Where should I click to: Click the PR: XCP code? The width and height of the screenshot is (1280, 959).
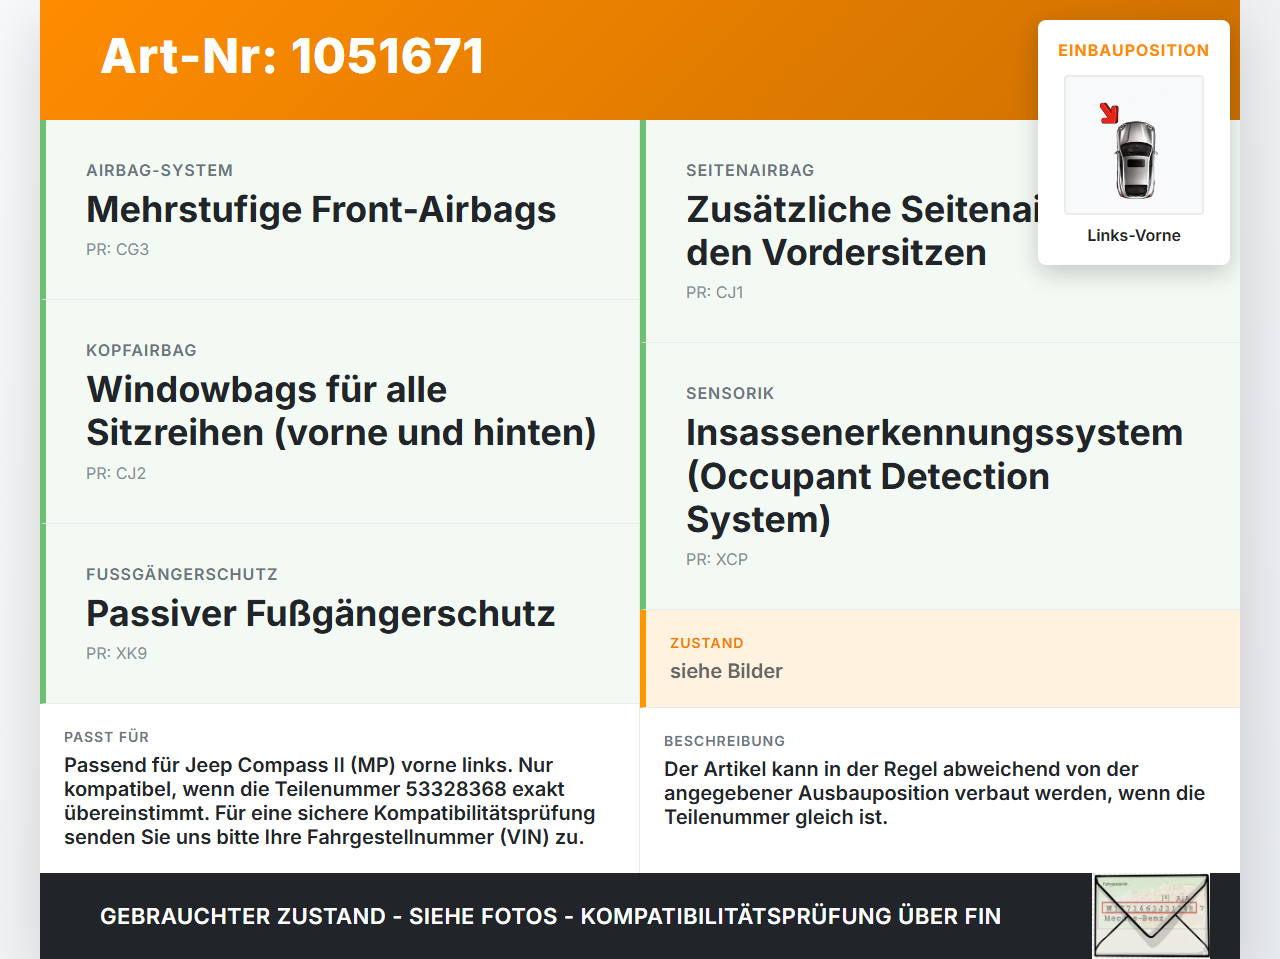[x=717, y=559]
